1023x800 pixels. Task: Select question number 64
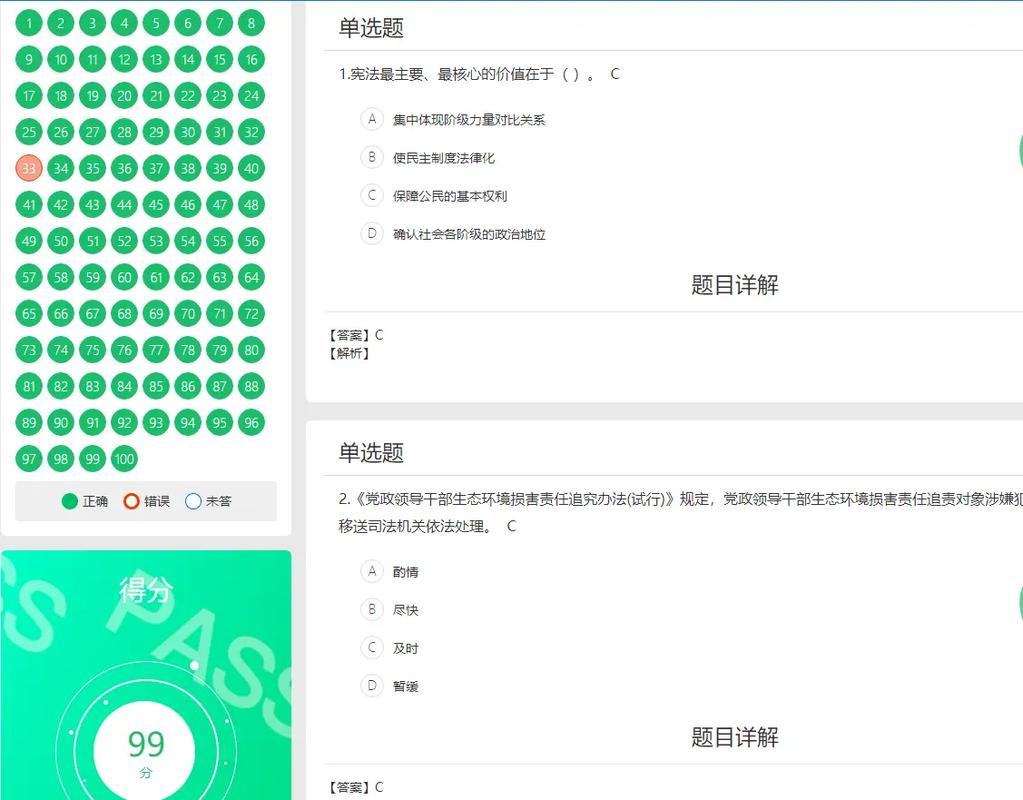tap(251, 277)
